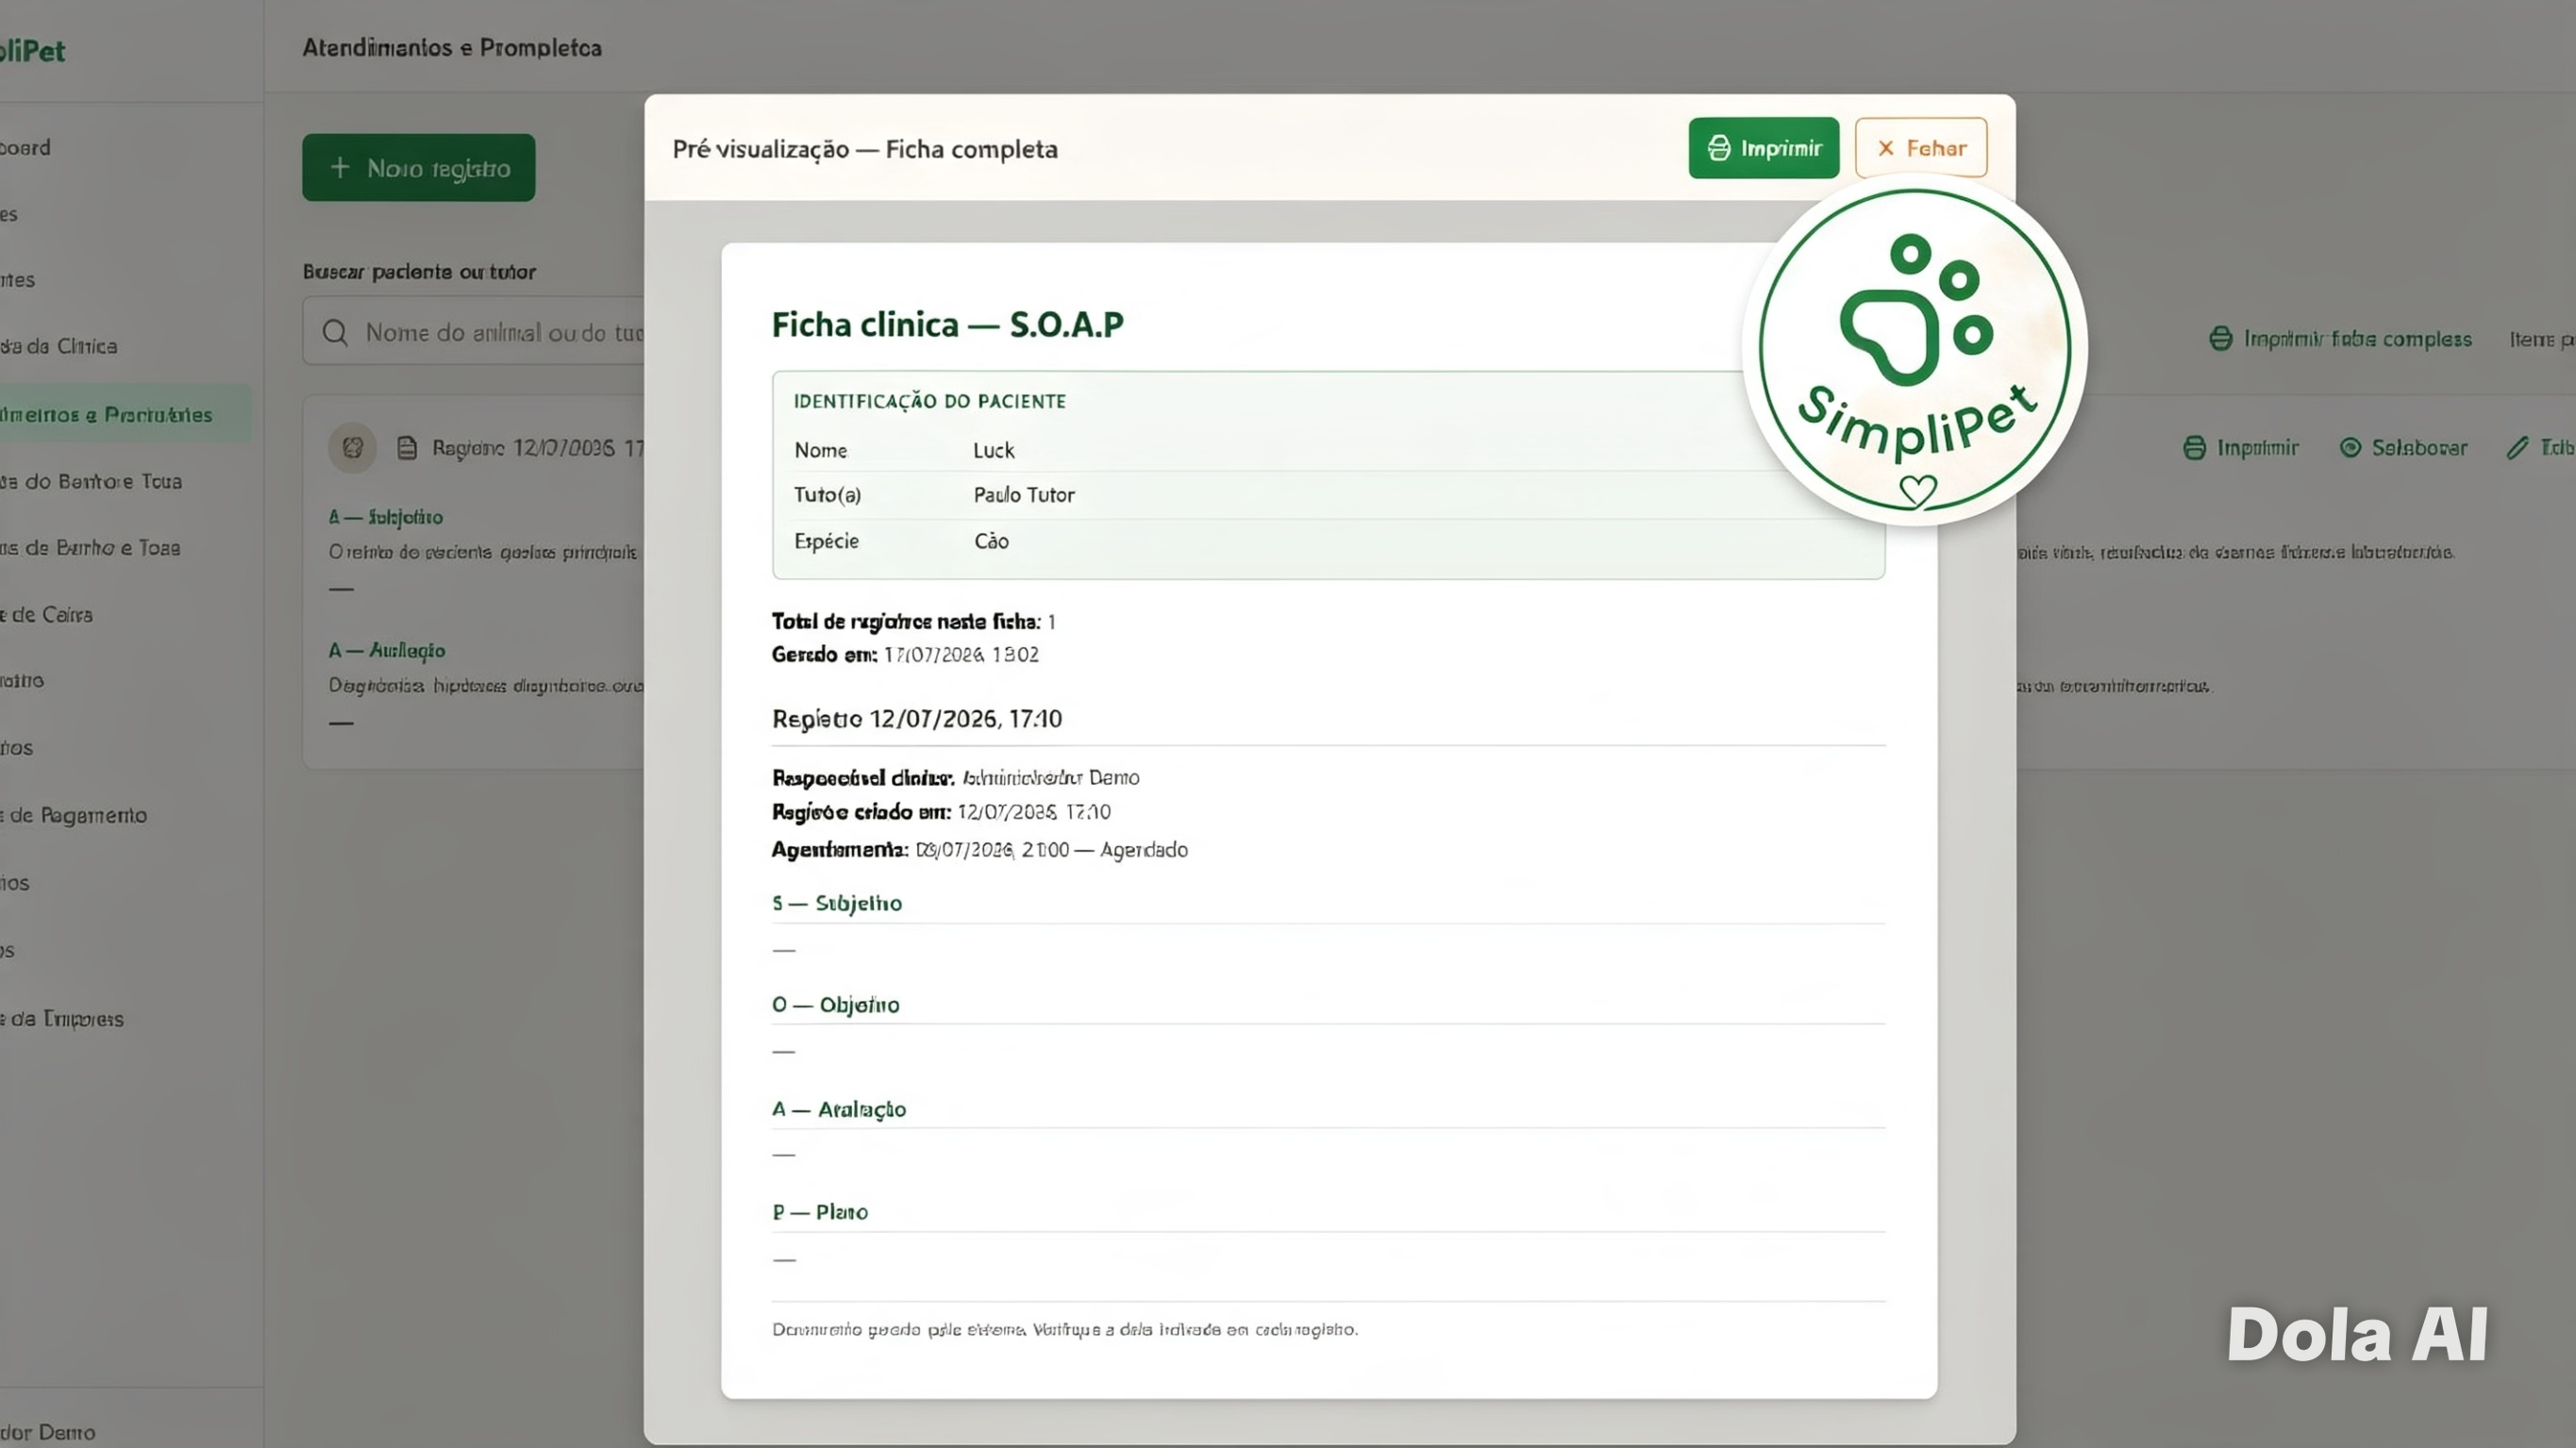Click the O — Objetivo section heading
The height and width of the screenshot is (1448, 2576).
(835, 1005)
